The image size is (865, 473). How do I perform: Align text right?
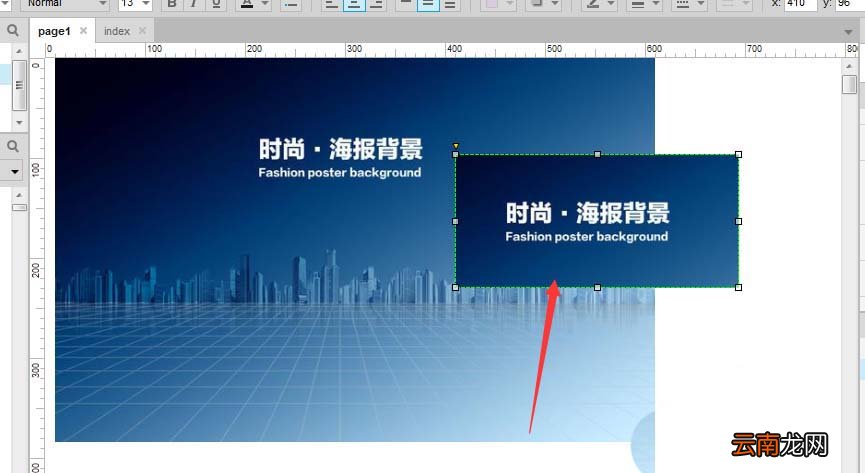pyautogui.click(x=376, y=4)
